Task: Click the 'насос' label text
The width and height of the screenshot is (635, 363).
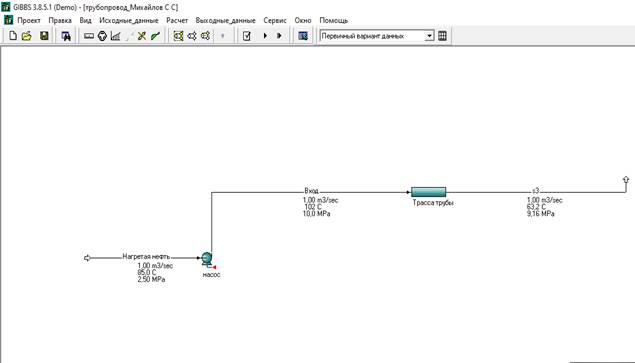Action: coord(211,275)
